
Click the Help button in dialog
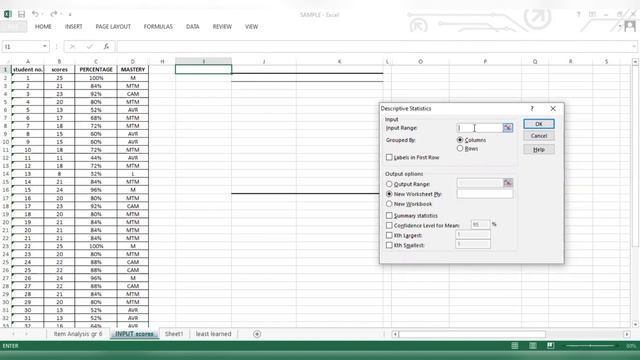pyautogui.click(x=539, y=149)
